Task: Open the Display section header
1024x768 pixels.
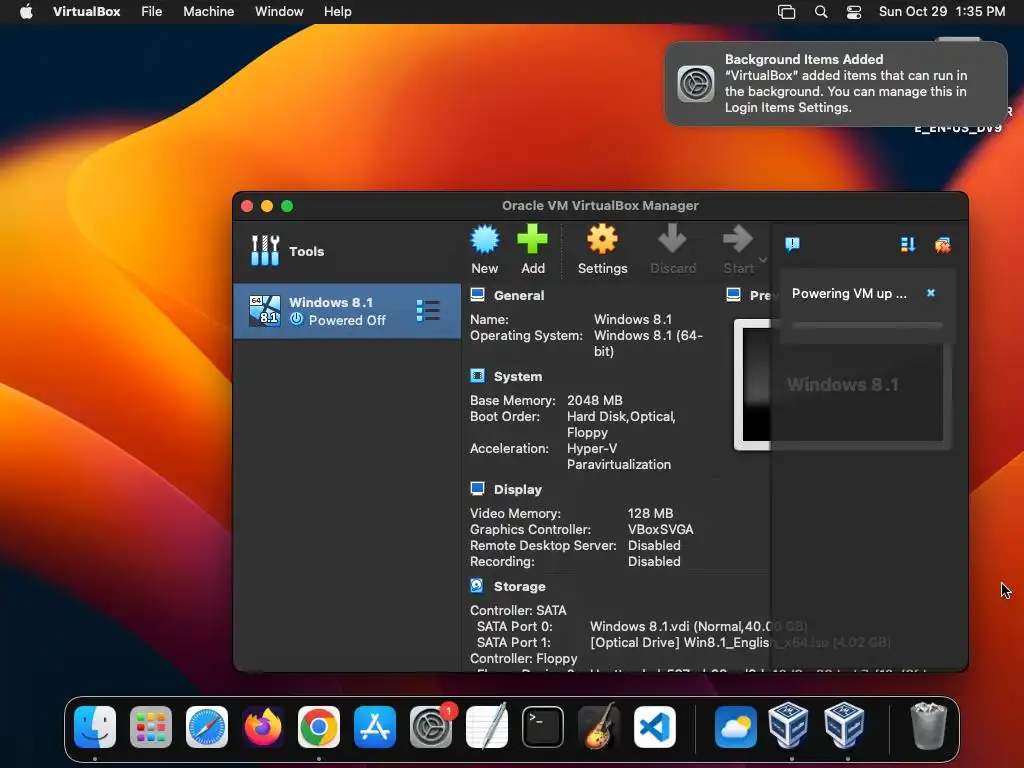Action: (x=518, y=490)
